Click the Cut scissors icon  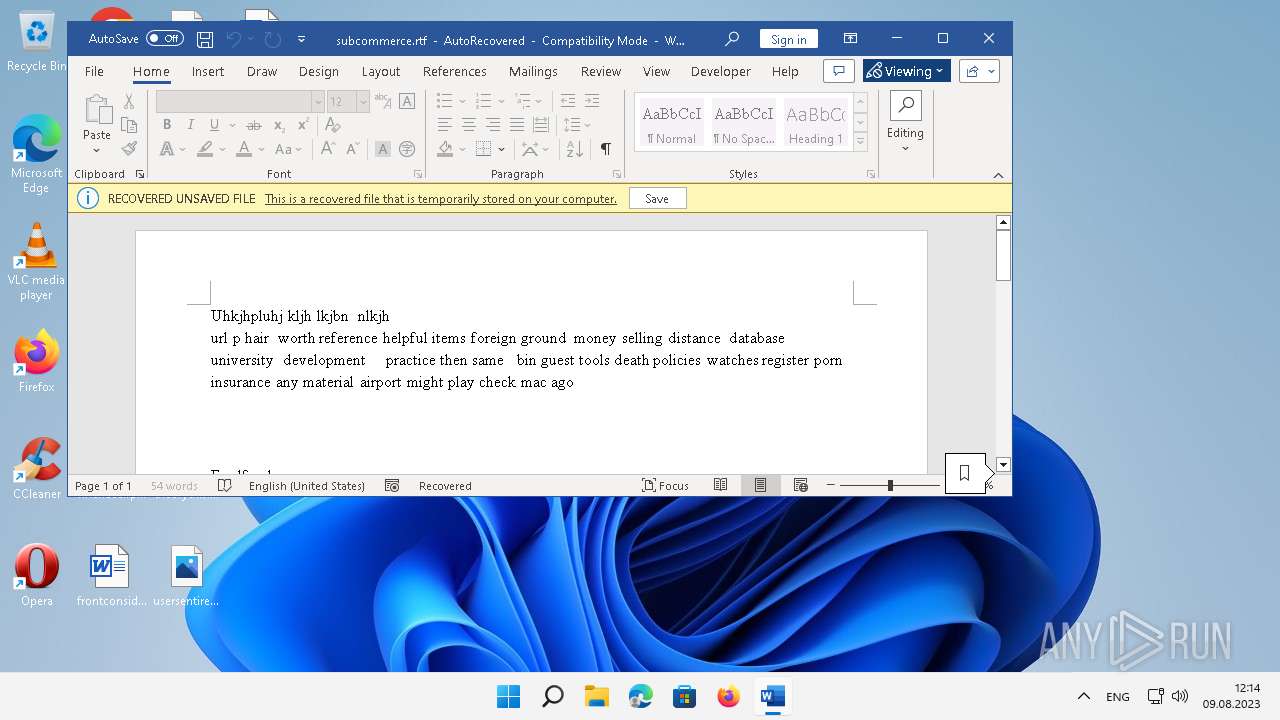[129, 102]
